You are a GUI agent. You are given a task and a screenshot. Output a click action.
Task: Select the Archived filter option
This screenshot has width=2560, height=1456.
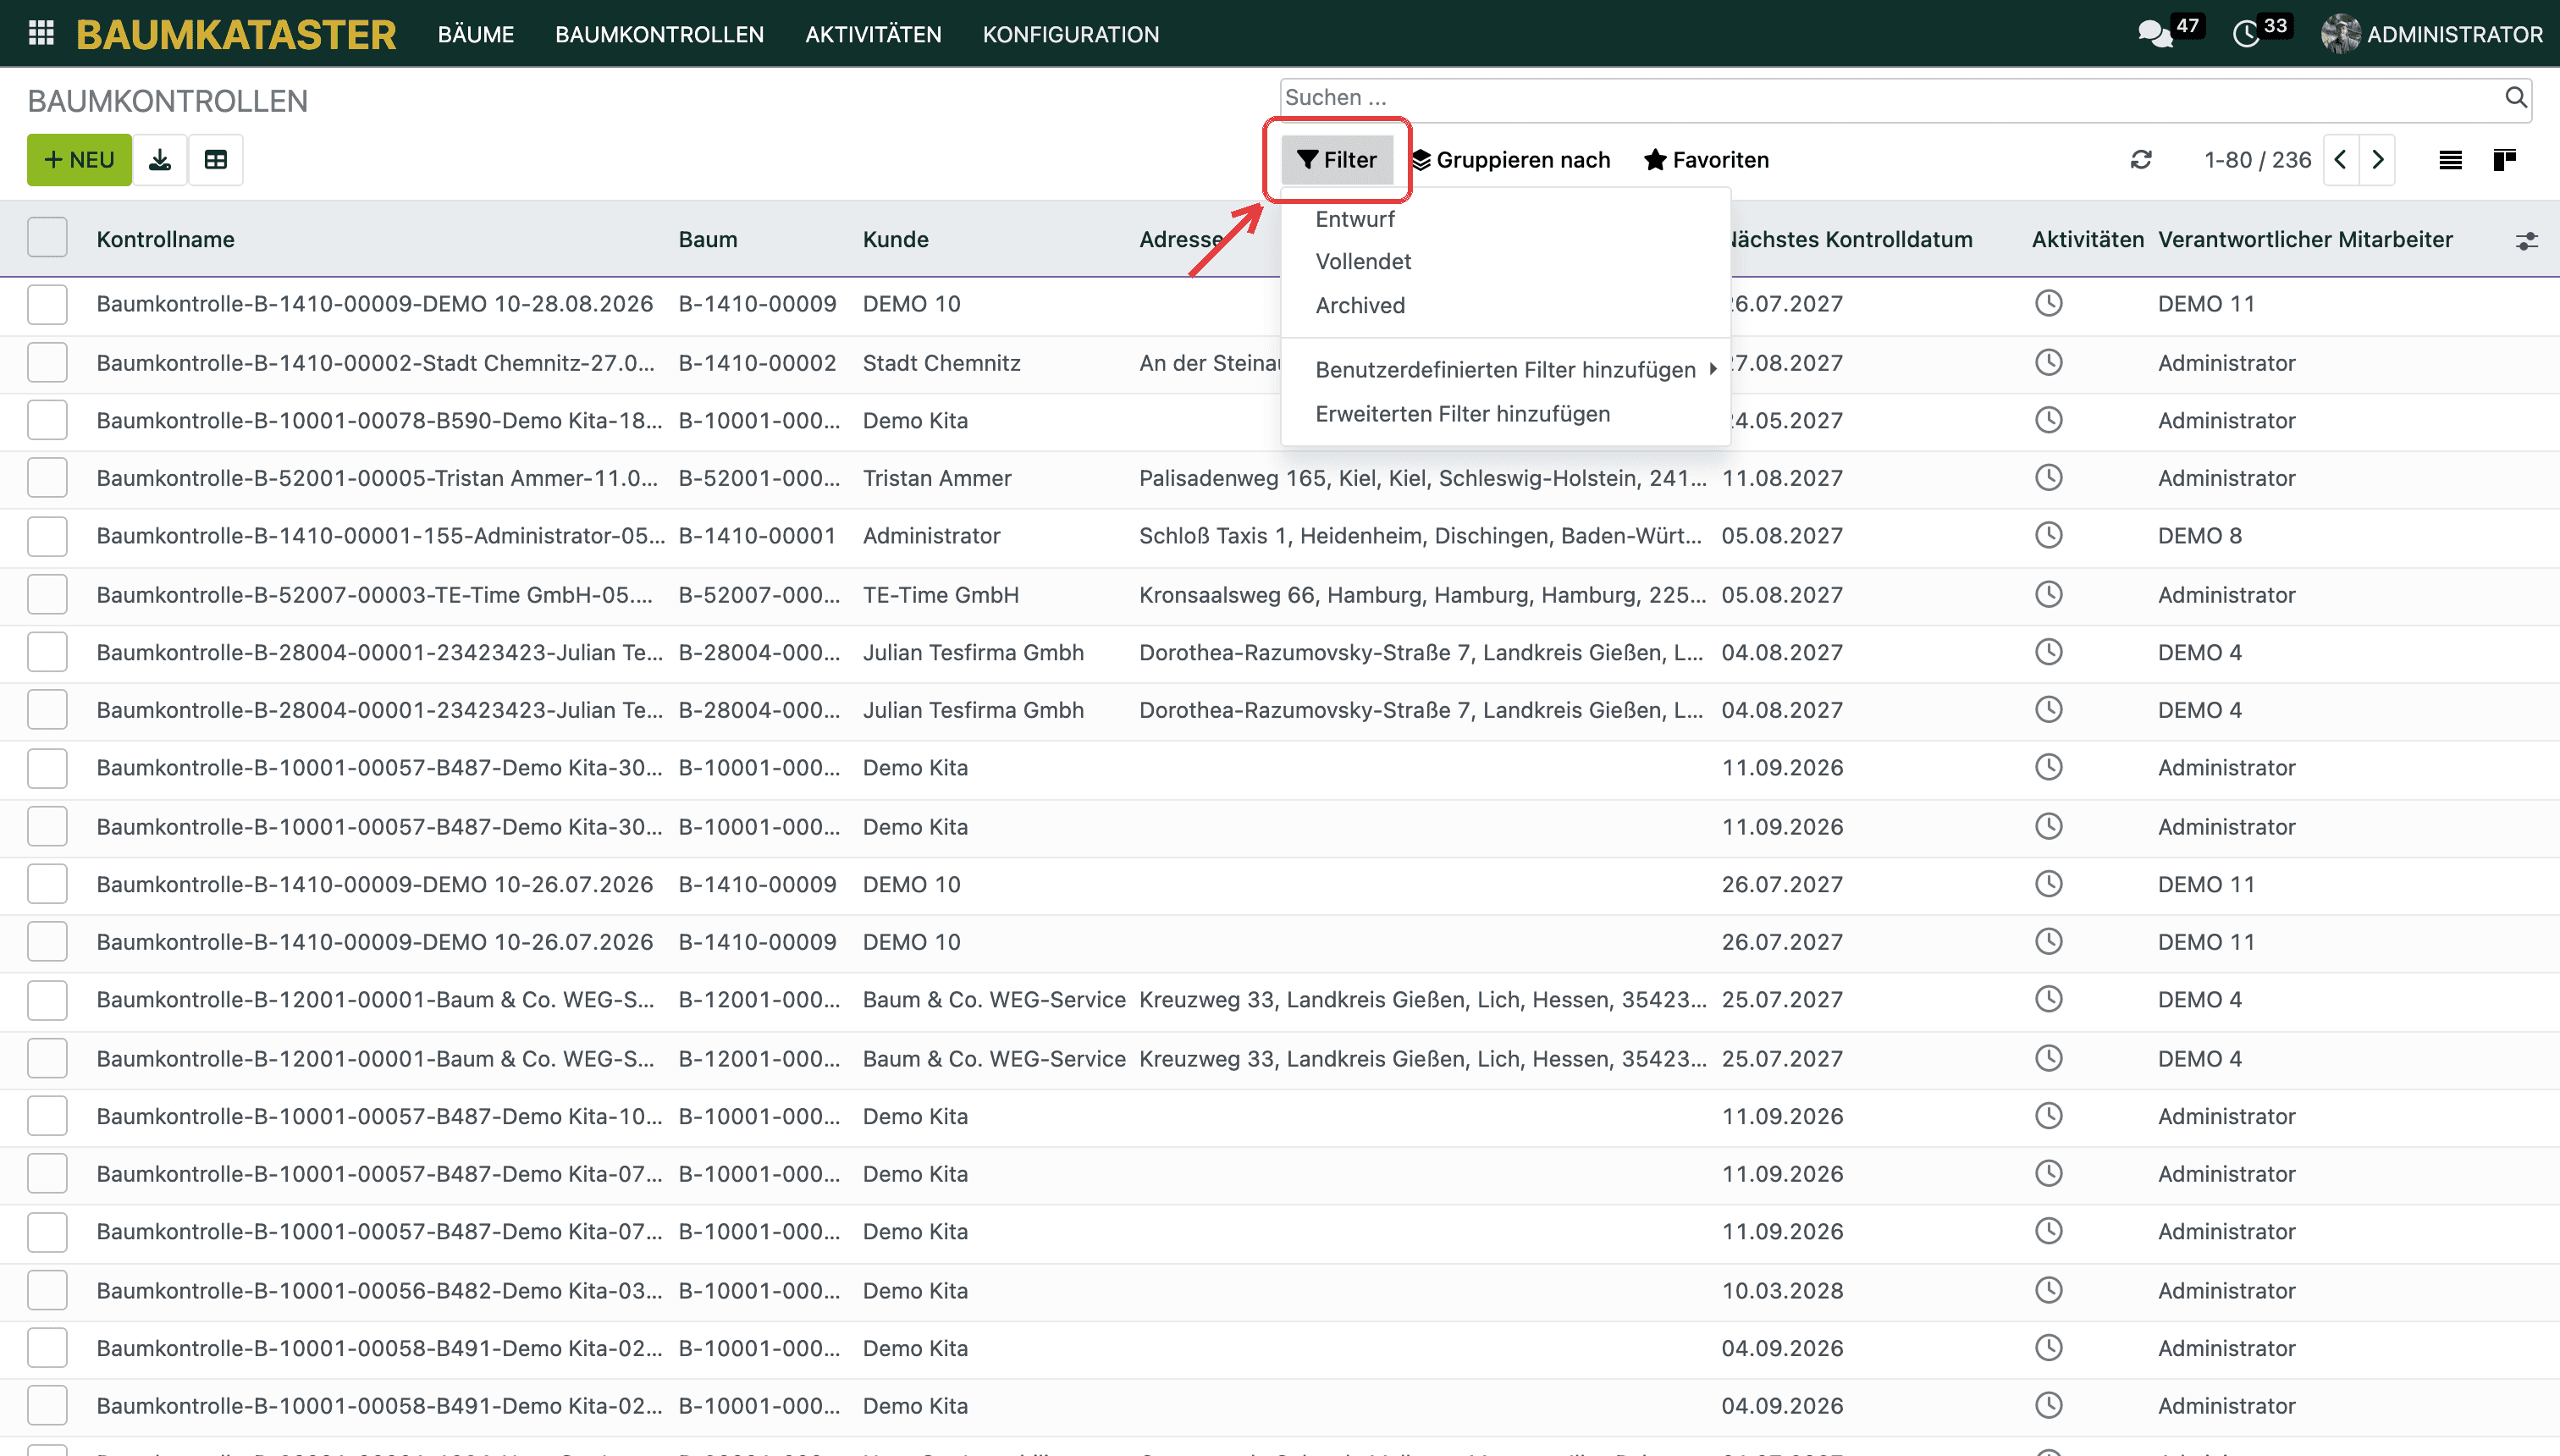(x=1360, y=305)
